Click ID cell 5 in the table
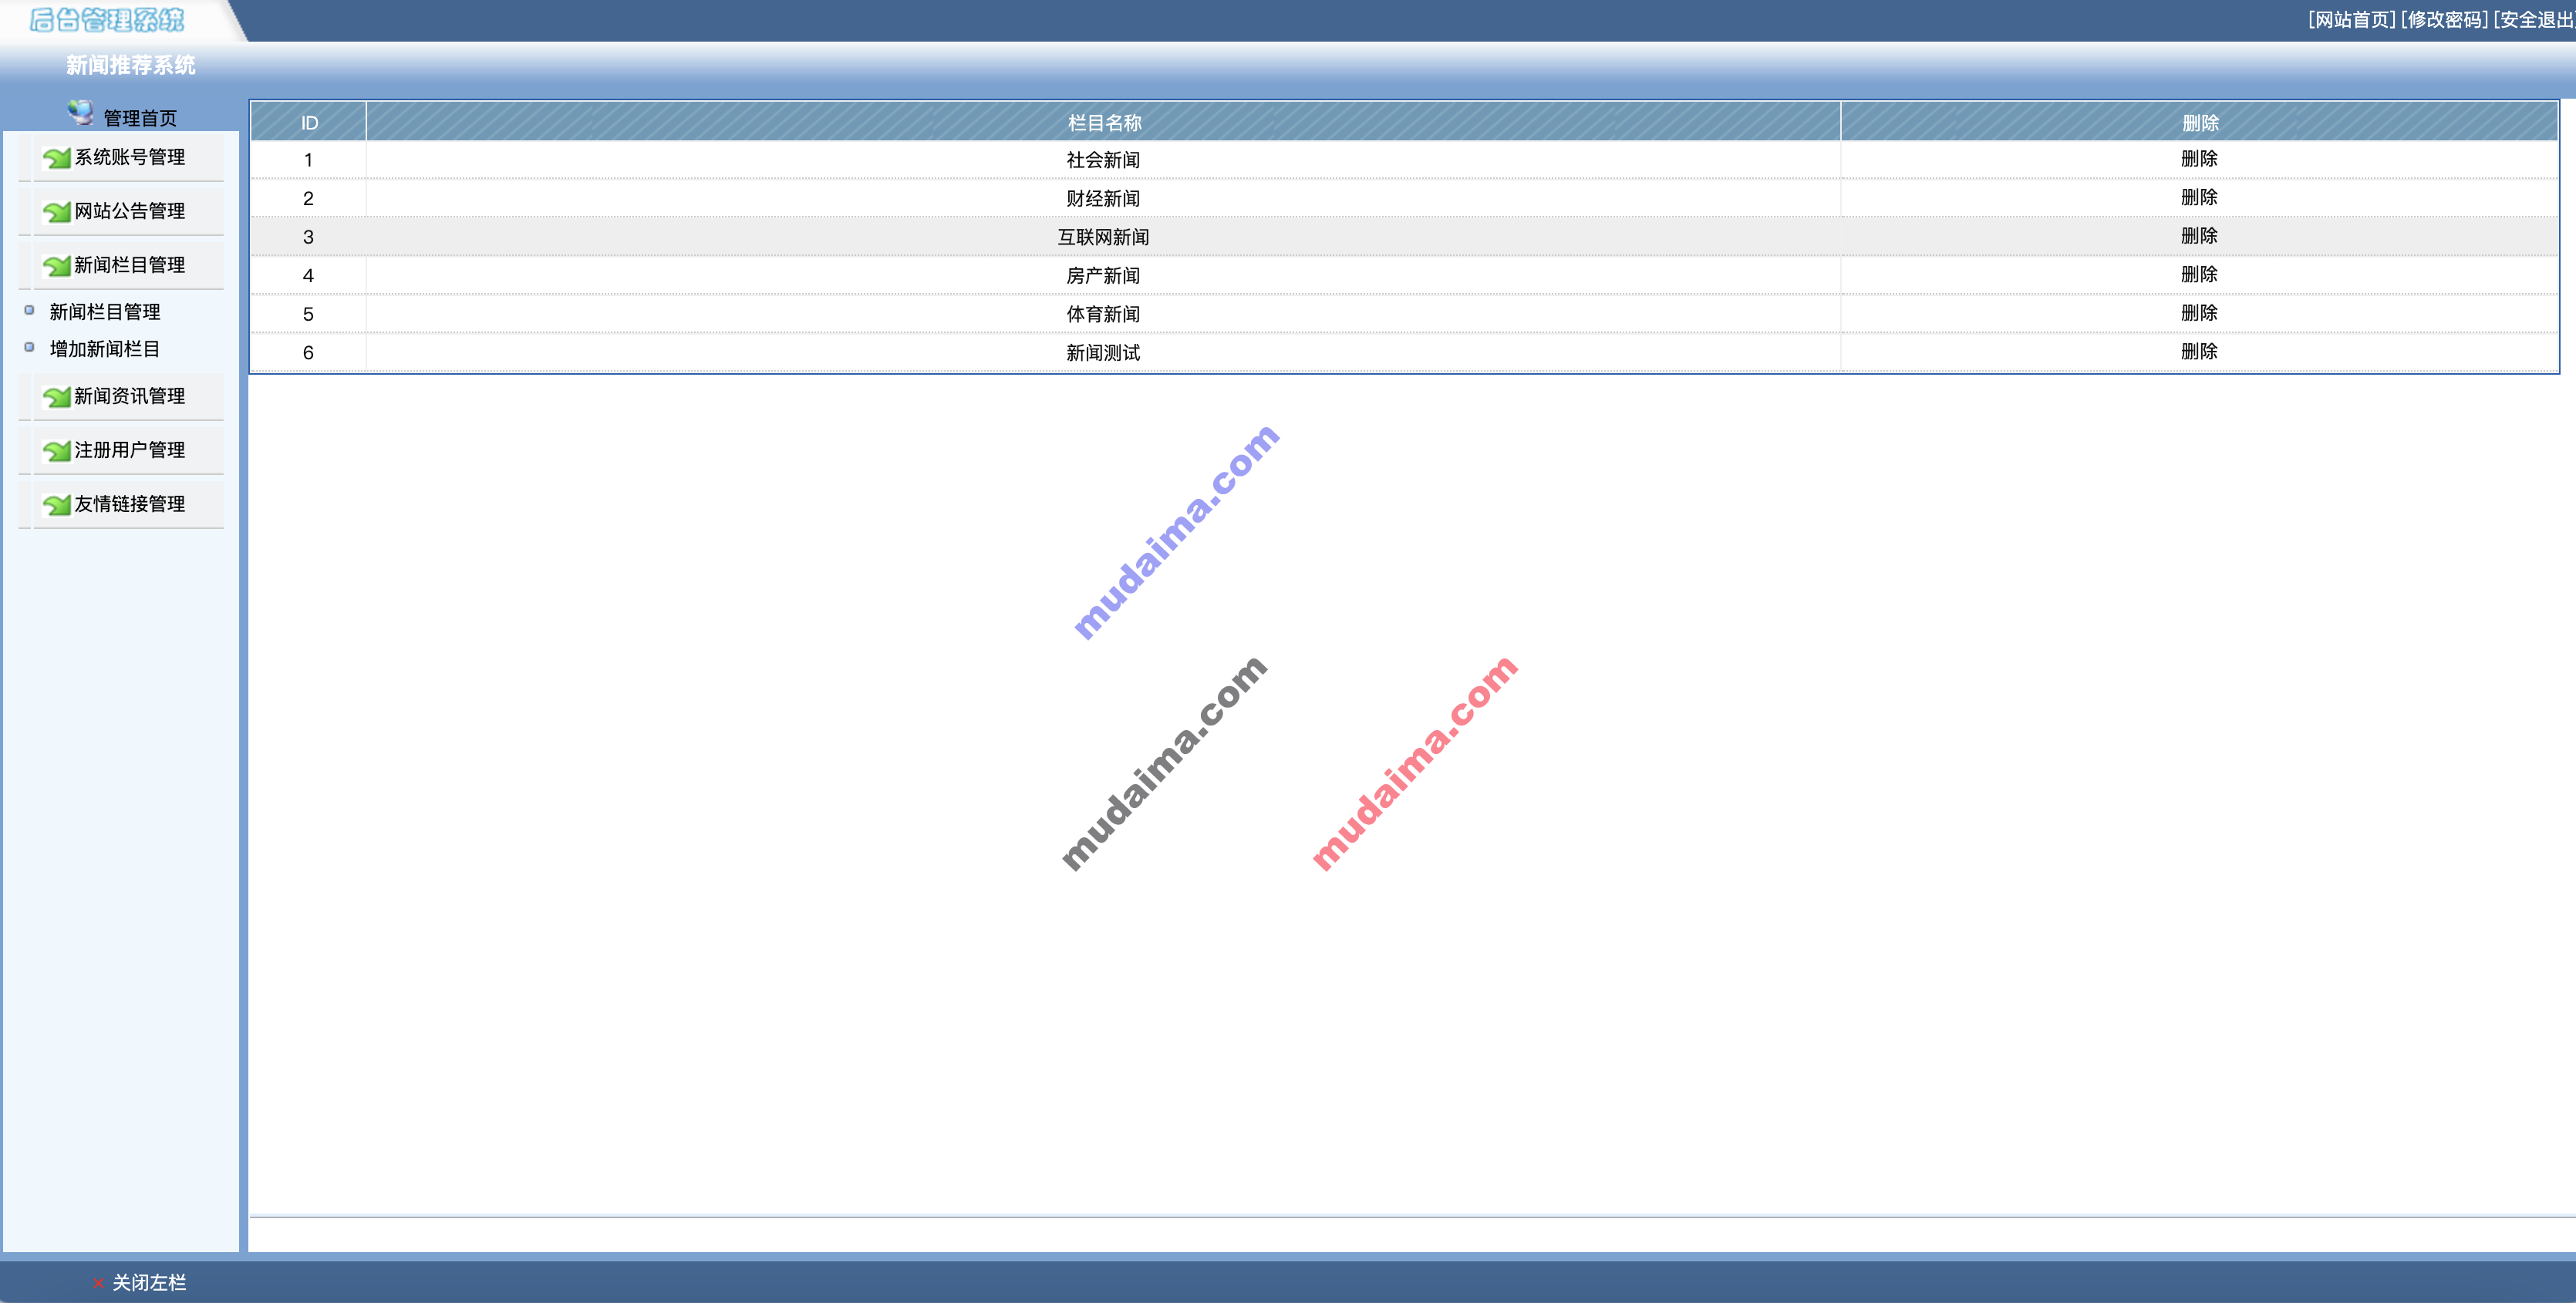The width and height of the screenshot is (2576, 1303). [308, 314]
